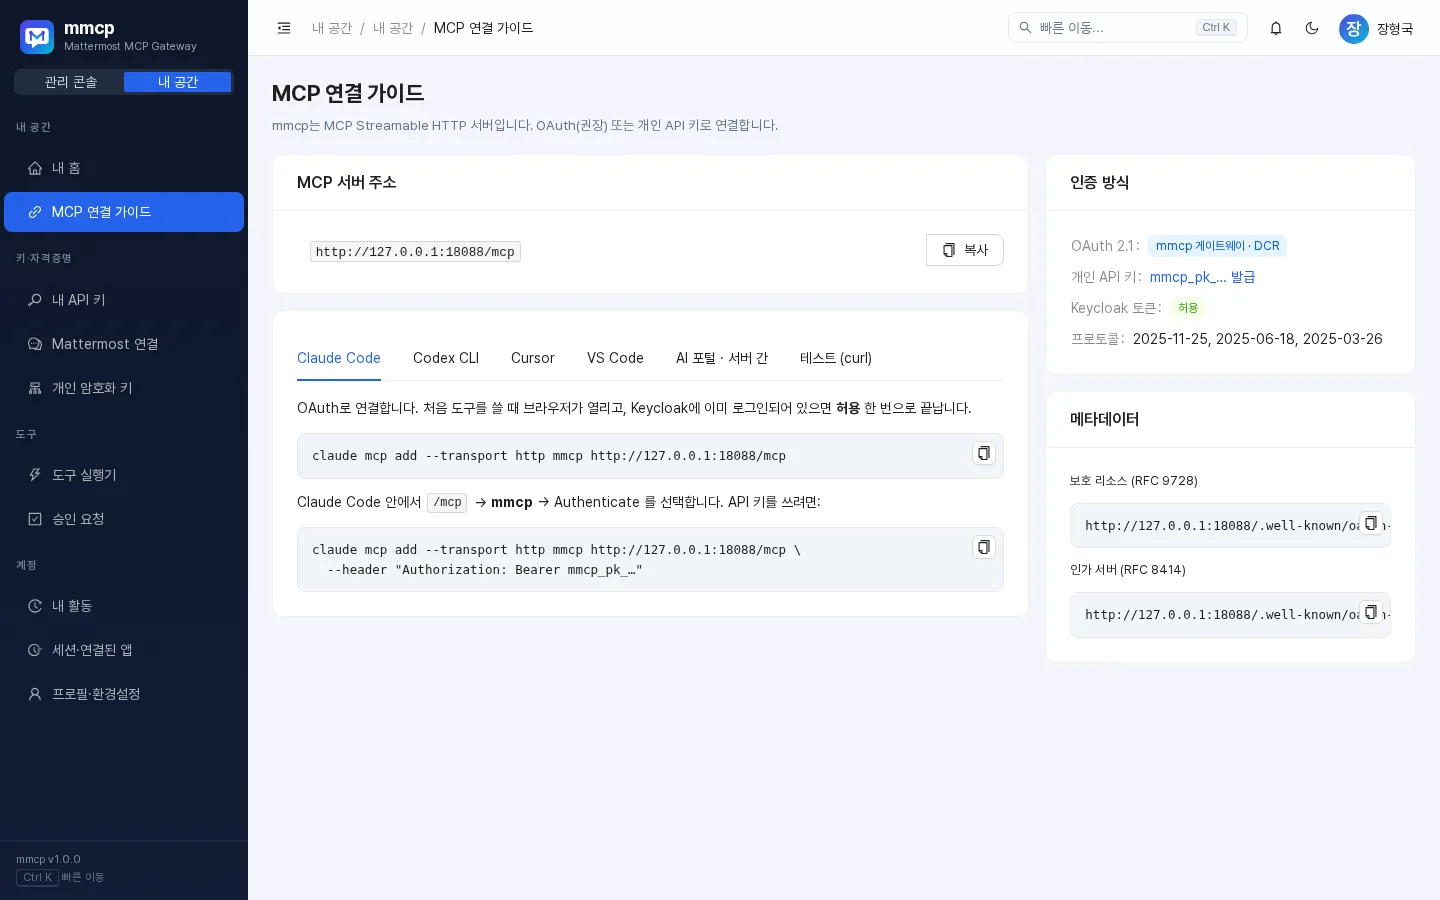Viewport: 1440px width, 900px height.
Task: Toggle dark mode moon icon
Action: (x=1312, y=28)
